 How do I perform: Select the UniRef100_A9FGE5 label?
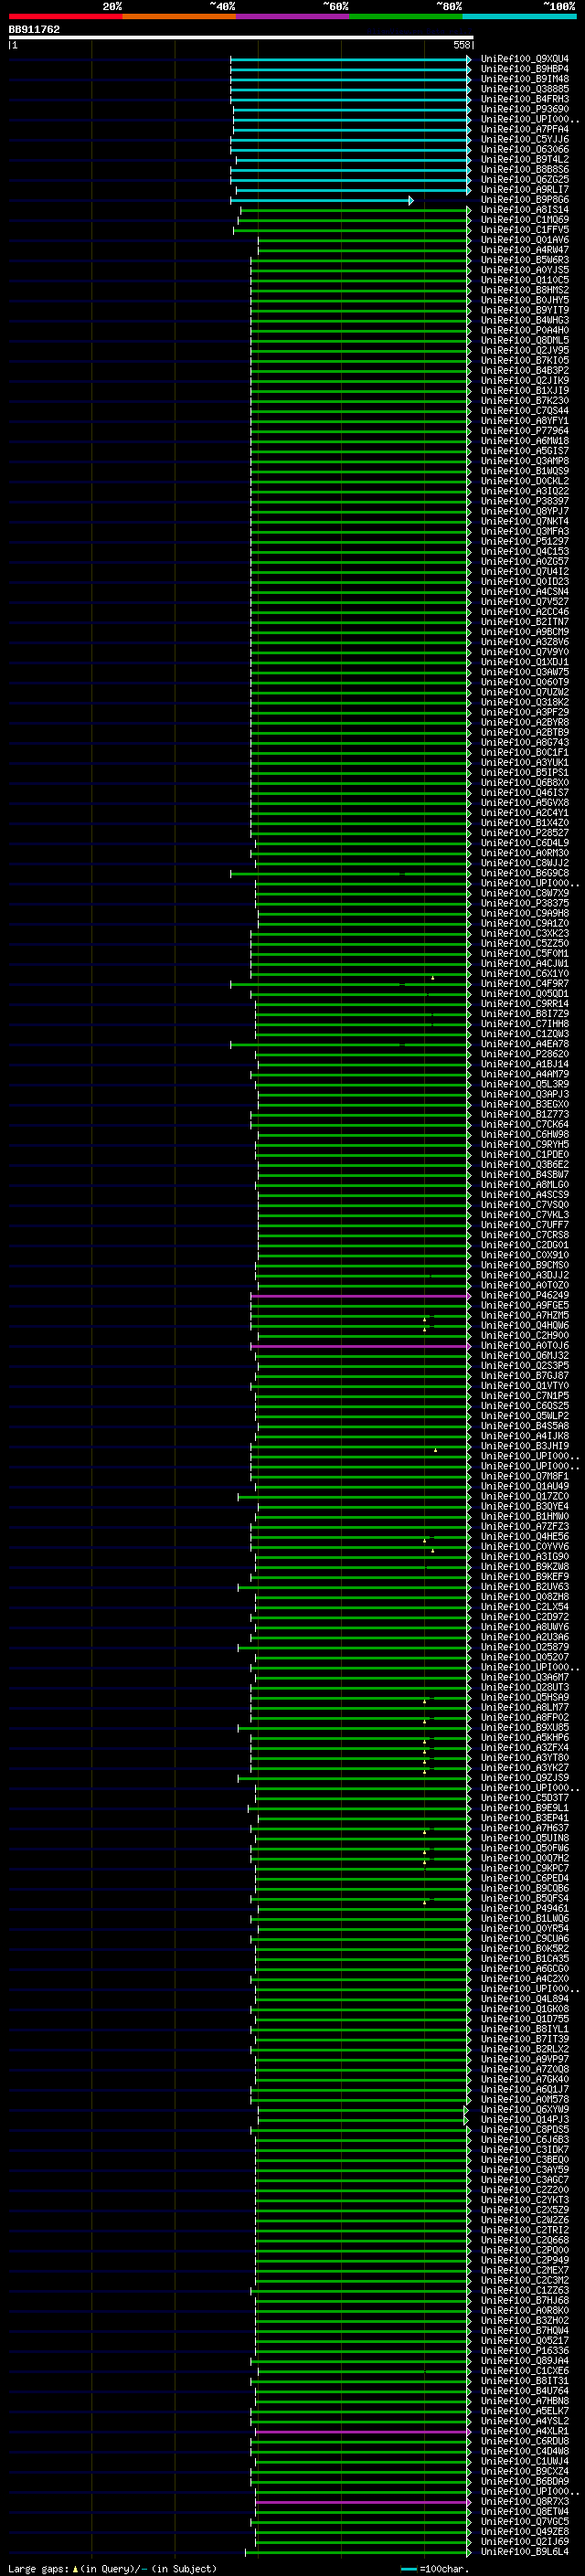tap(524, 1305)
